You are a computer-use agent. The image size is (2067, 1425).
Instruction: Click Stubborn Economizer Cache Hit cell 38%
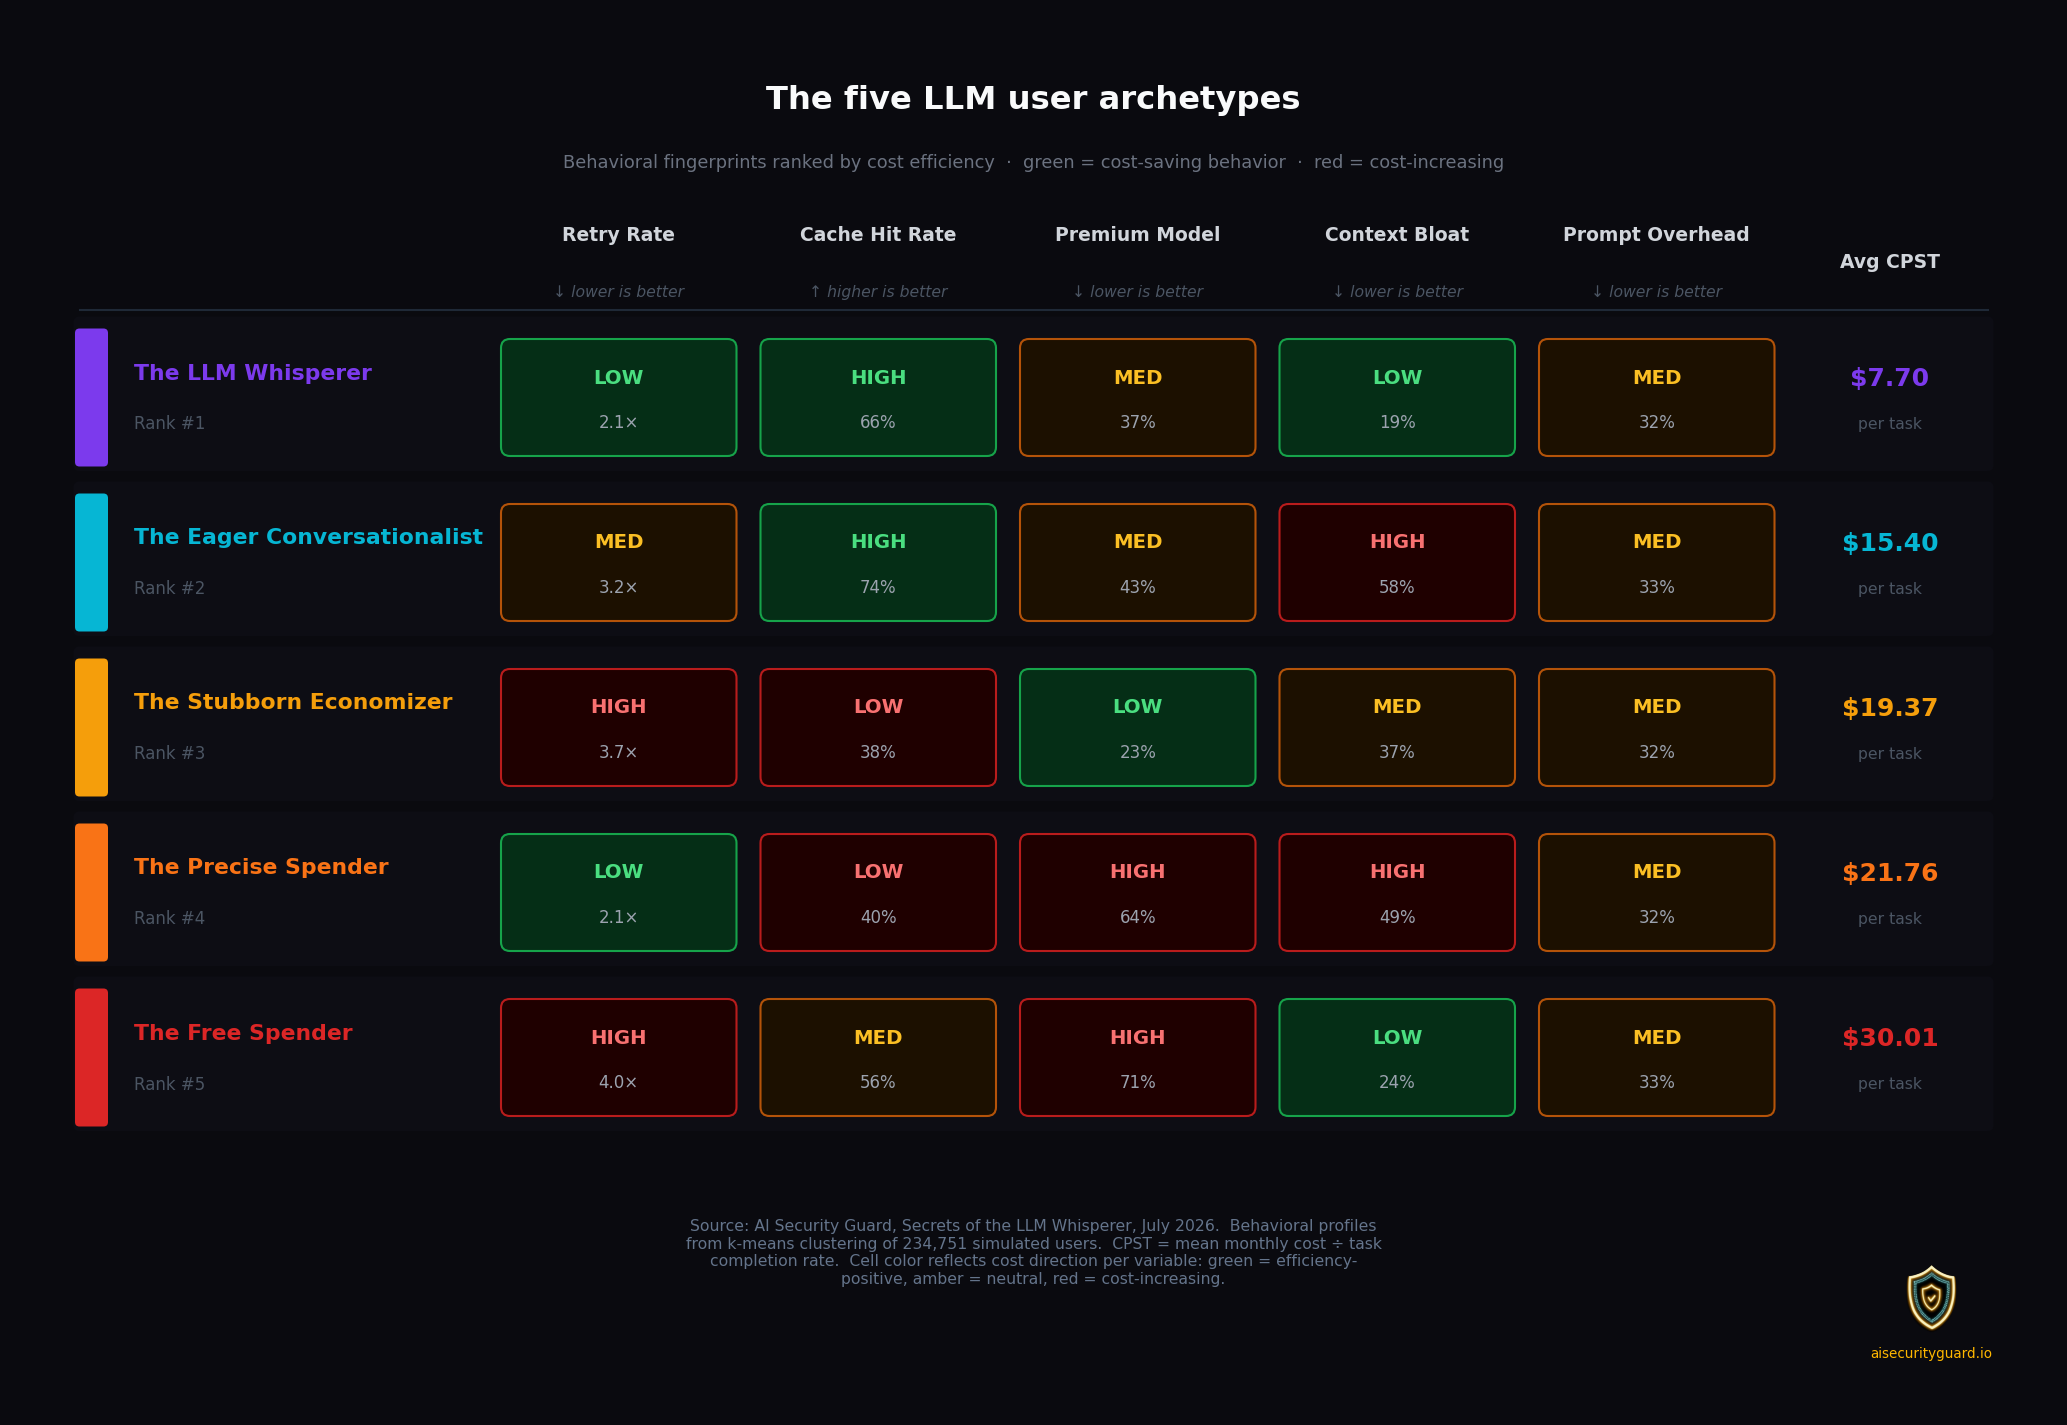878,727
